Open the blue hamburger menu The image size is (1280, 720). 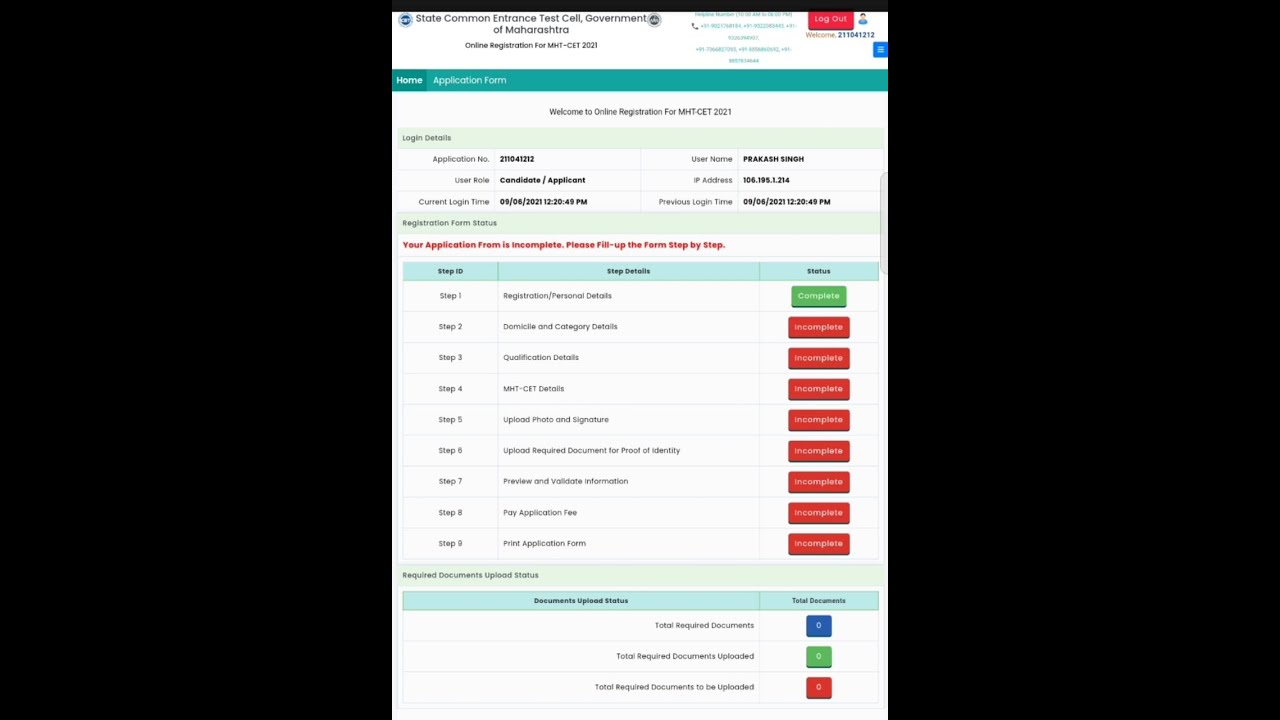880,50
